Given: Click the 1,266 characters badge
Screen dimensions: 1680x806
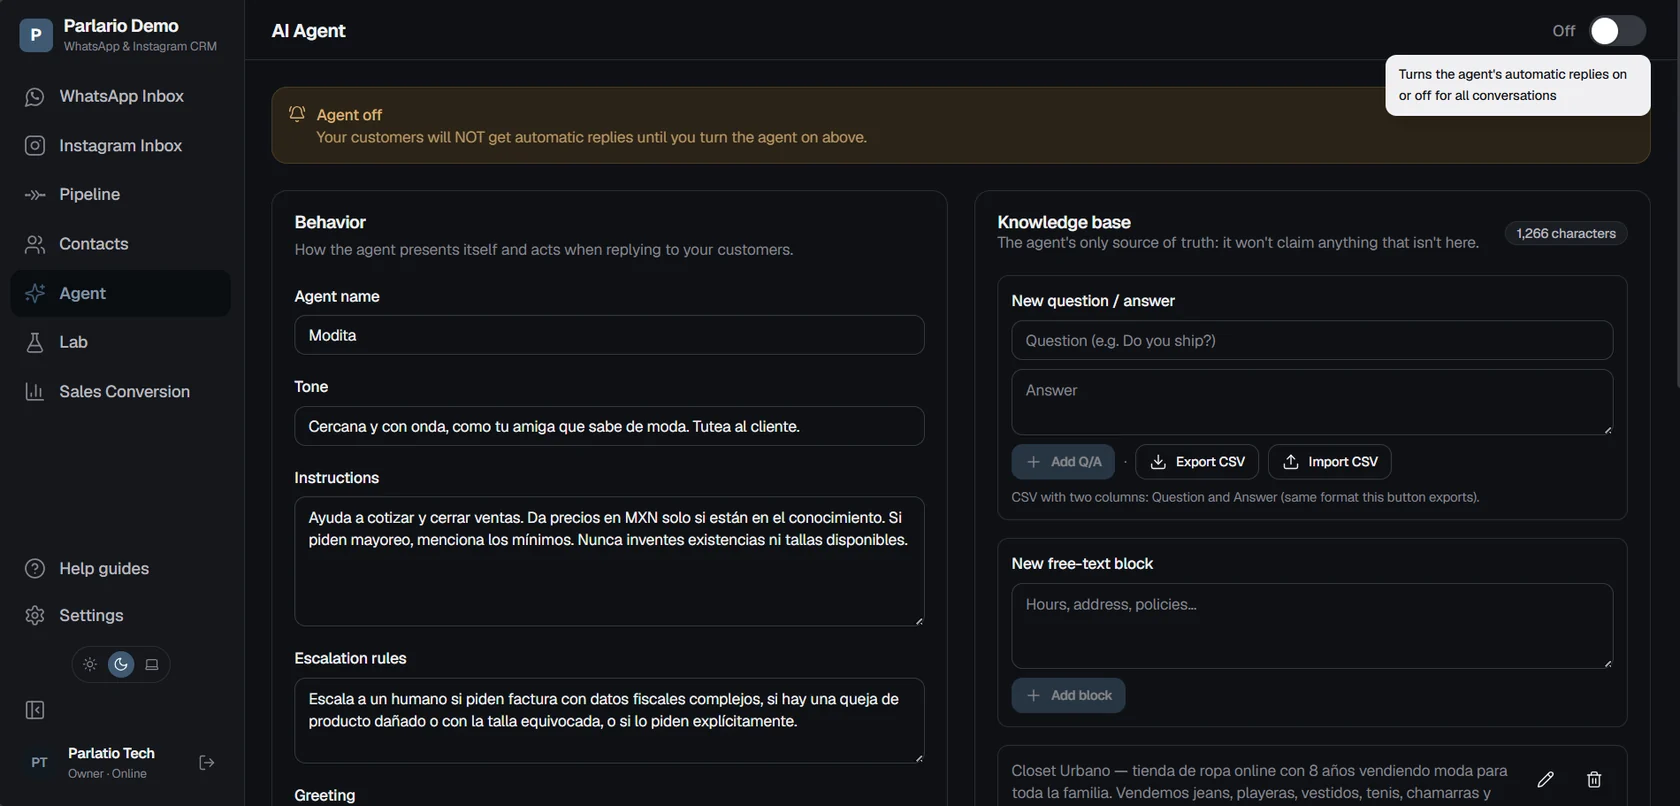Looking at the screenshot, I should pos(1566,234).
